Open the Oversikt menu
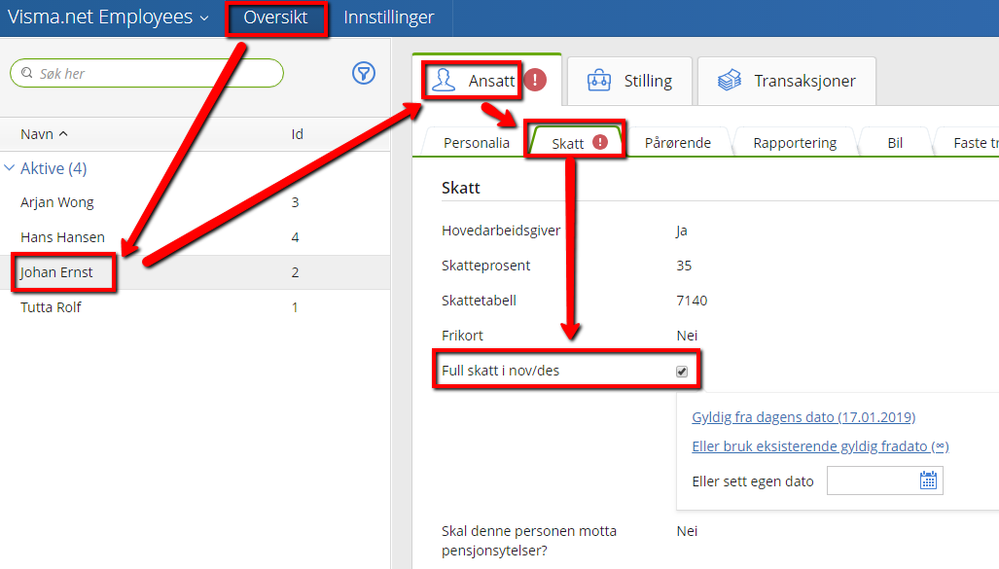Image resolution: width=999 pixels, height=569 pixels. [x=276, y=17]
